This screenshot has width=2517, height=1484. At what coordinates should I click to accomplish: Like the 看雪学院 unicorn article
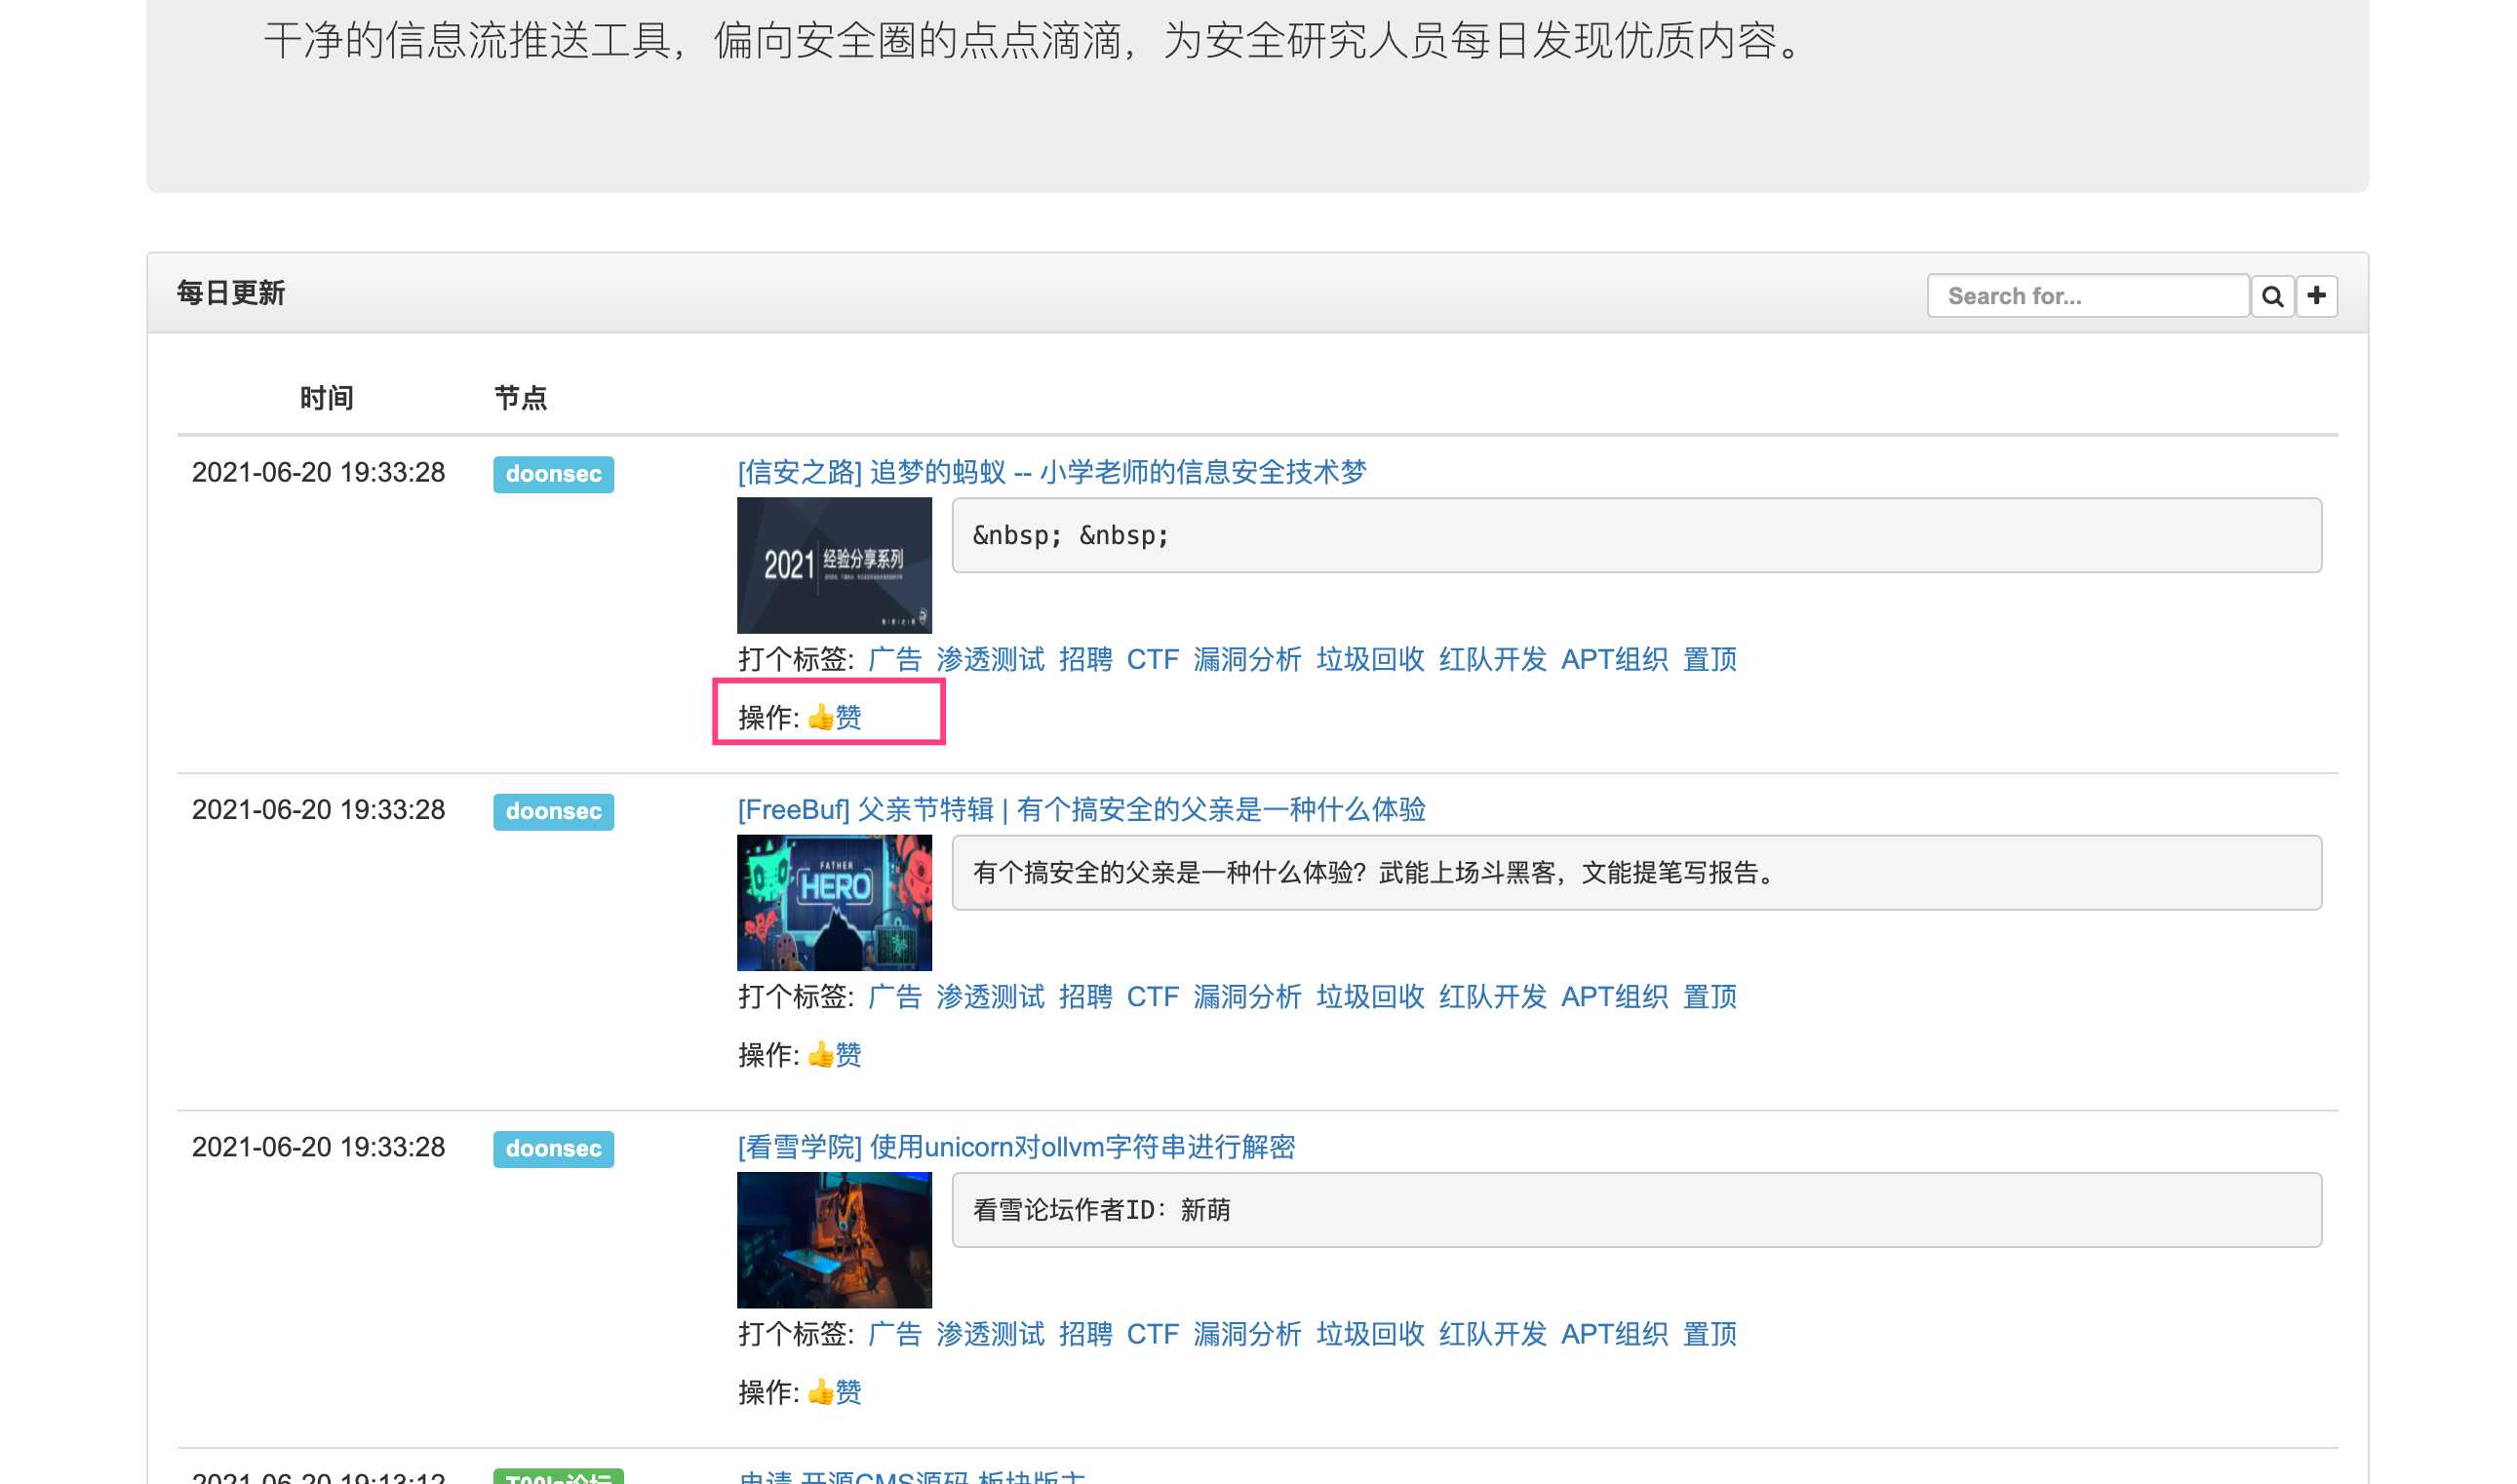click(x=834, y=1391)
